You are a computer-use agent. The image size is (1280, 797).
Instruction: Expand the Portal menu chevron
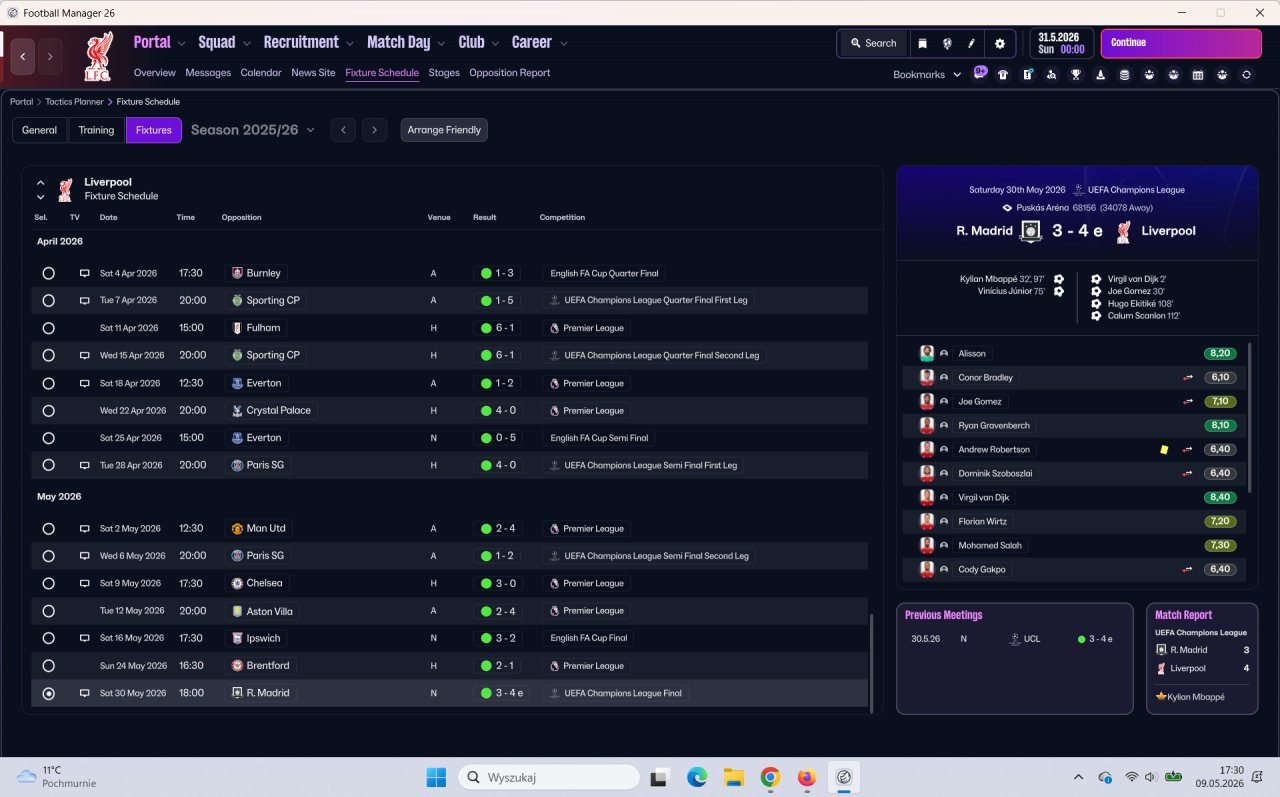pyautogui.click(x=181, y=43)
